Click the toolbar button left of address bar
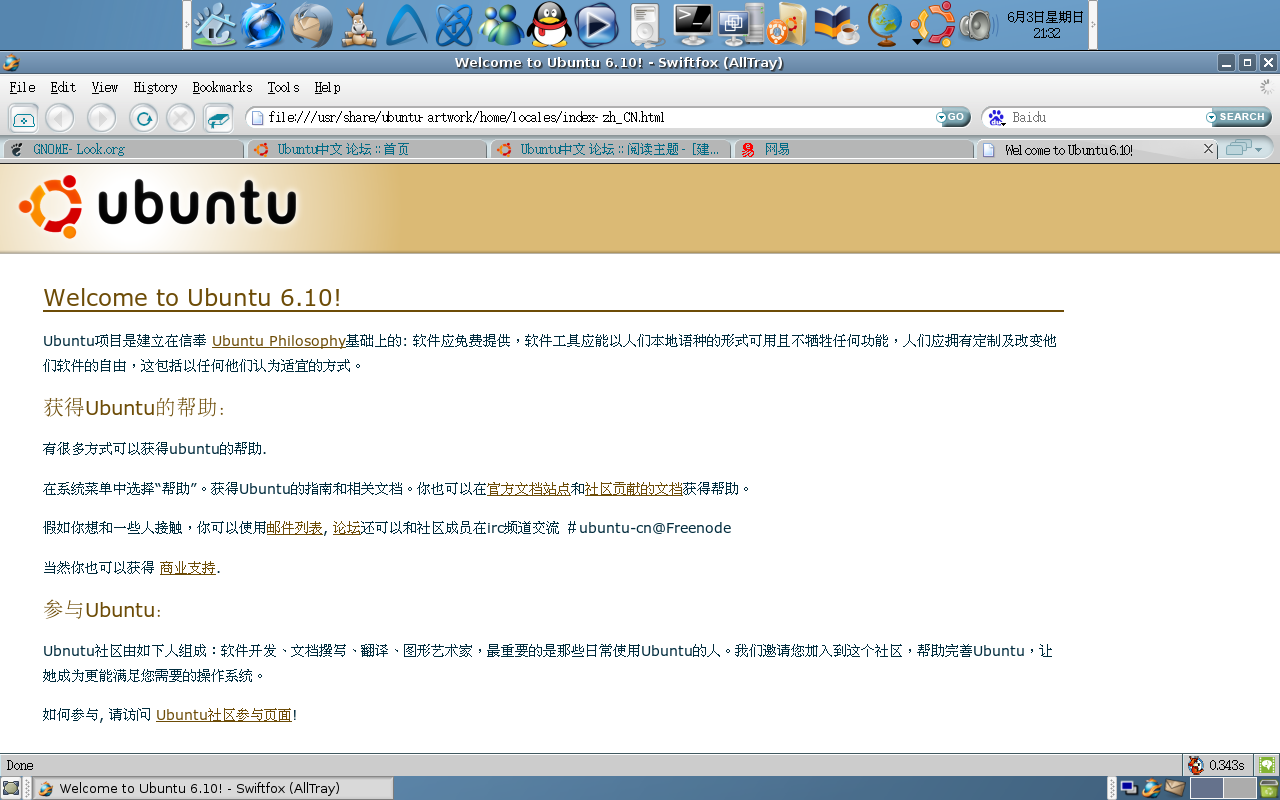Viewport: 1280px width, 800px height. pyautogui.click(x=218, y=118)
